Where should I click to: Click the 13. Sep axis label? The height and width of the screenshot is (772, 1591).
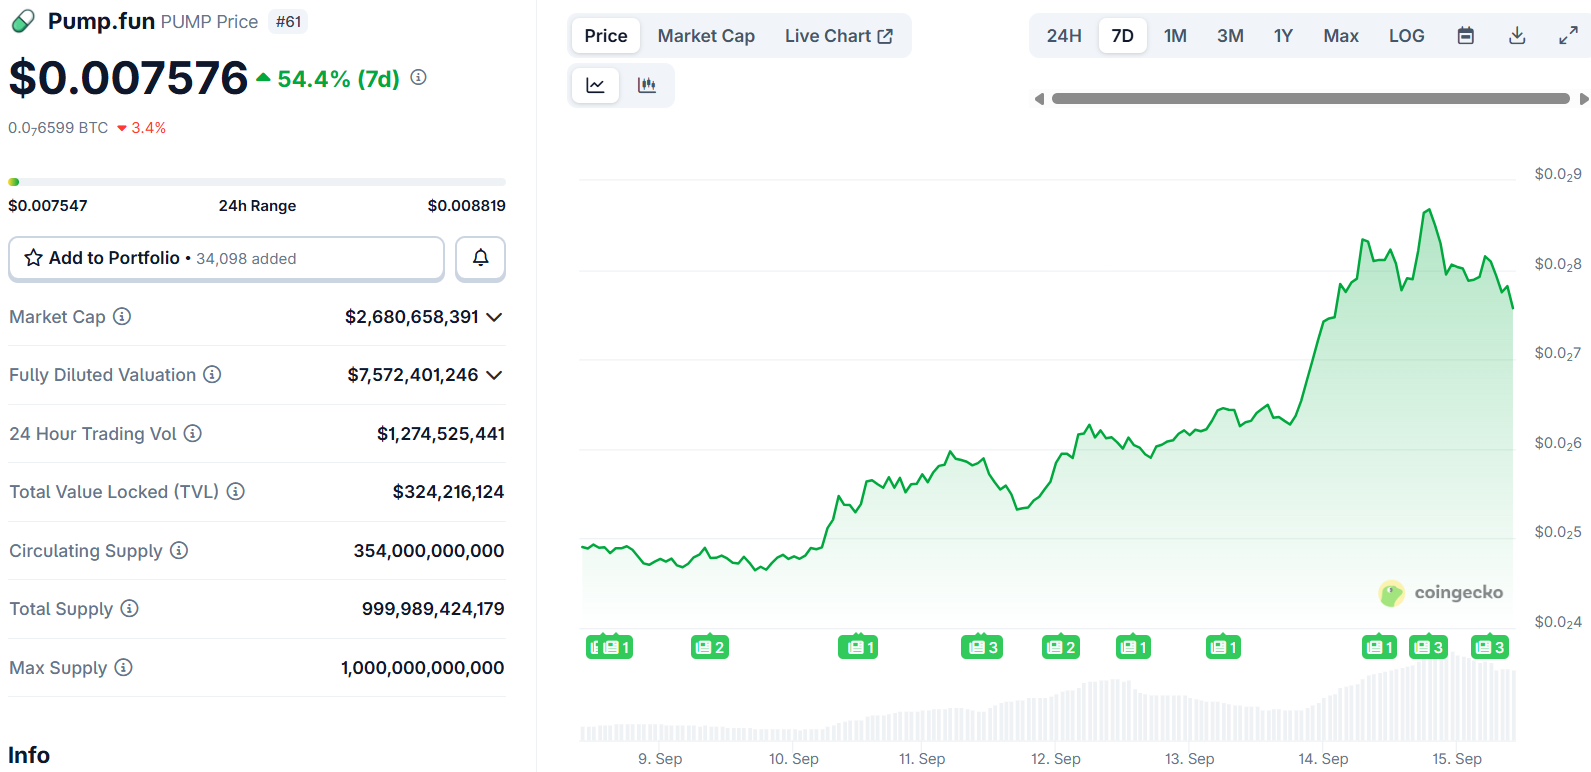tap(1190, 759)
